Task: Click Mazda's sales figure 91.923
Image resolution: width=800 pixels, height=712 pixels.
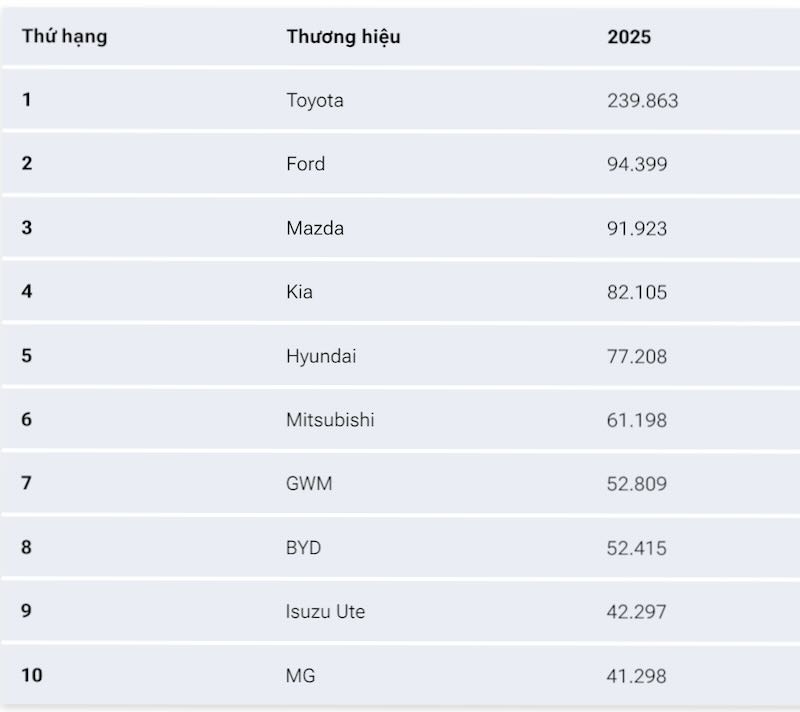Action: point(637,228)
